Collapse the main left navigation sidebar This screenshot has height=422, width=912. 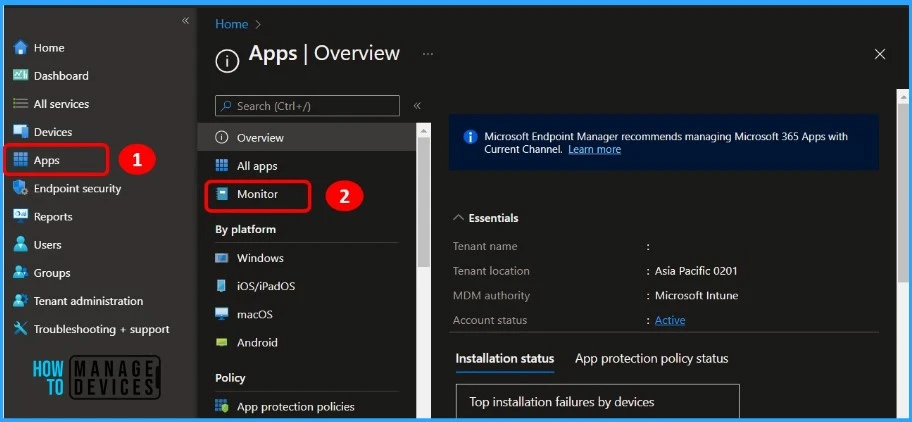click(x=186, y=20)
